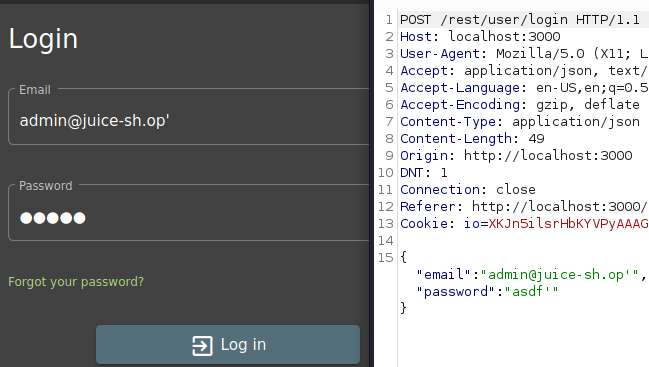Viewport: 649px width, 367px height.
Task: Click the Log in button
Action: point(228,345)
